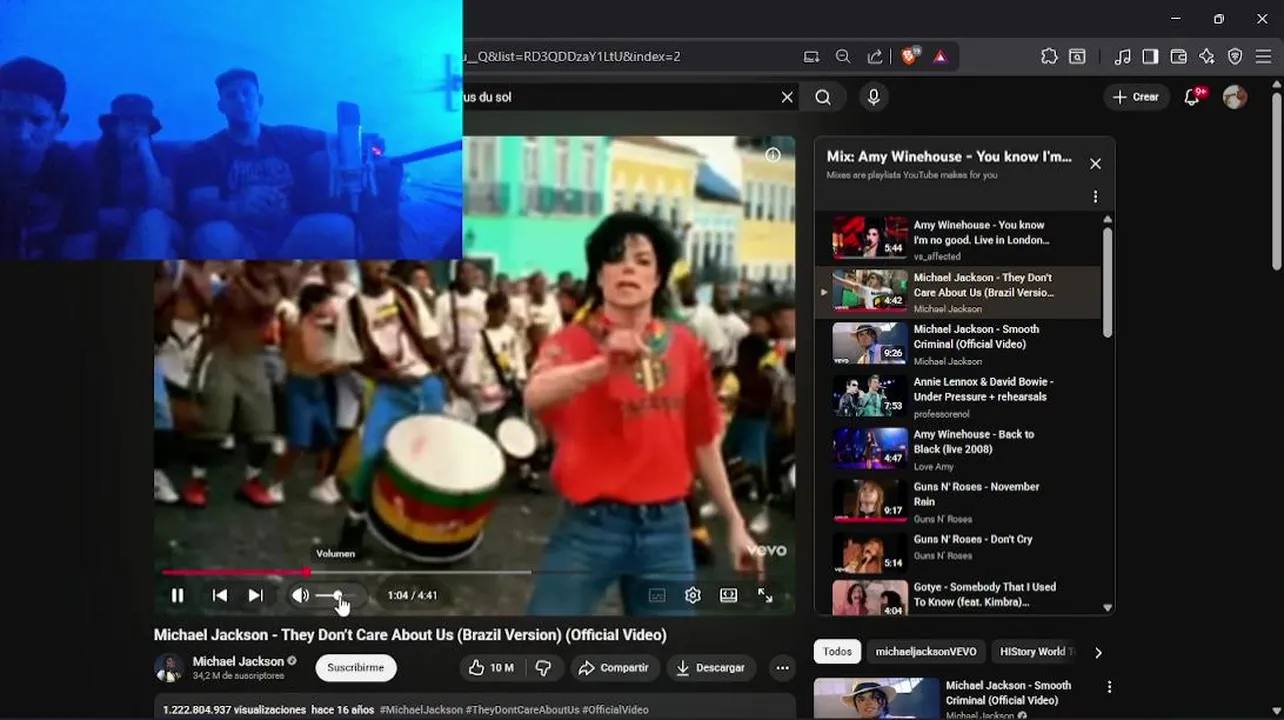Open the browser extensions puzzle icon
This screenshot has width=1284, height=720.
(1049, 57)
